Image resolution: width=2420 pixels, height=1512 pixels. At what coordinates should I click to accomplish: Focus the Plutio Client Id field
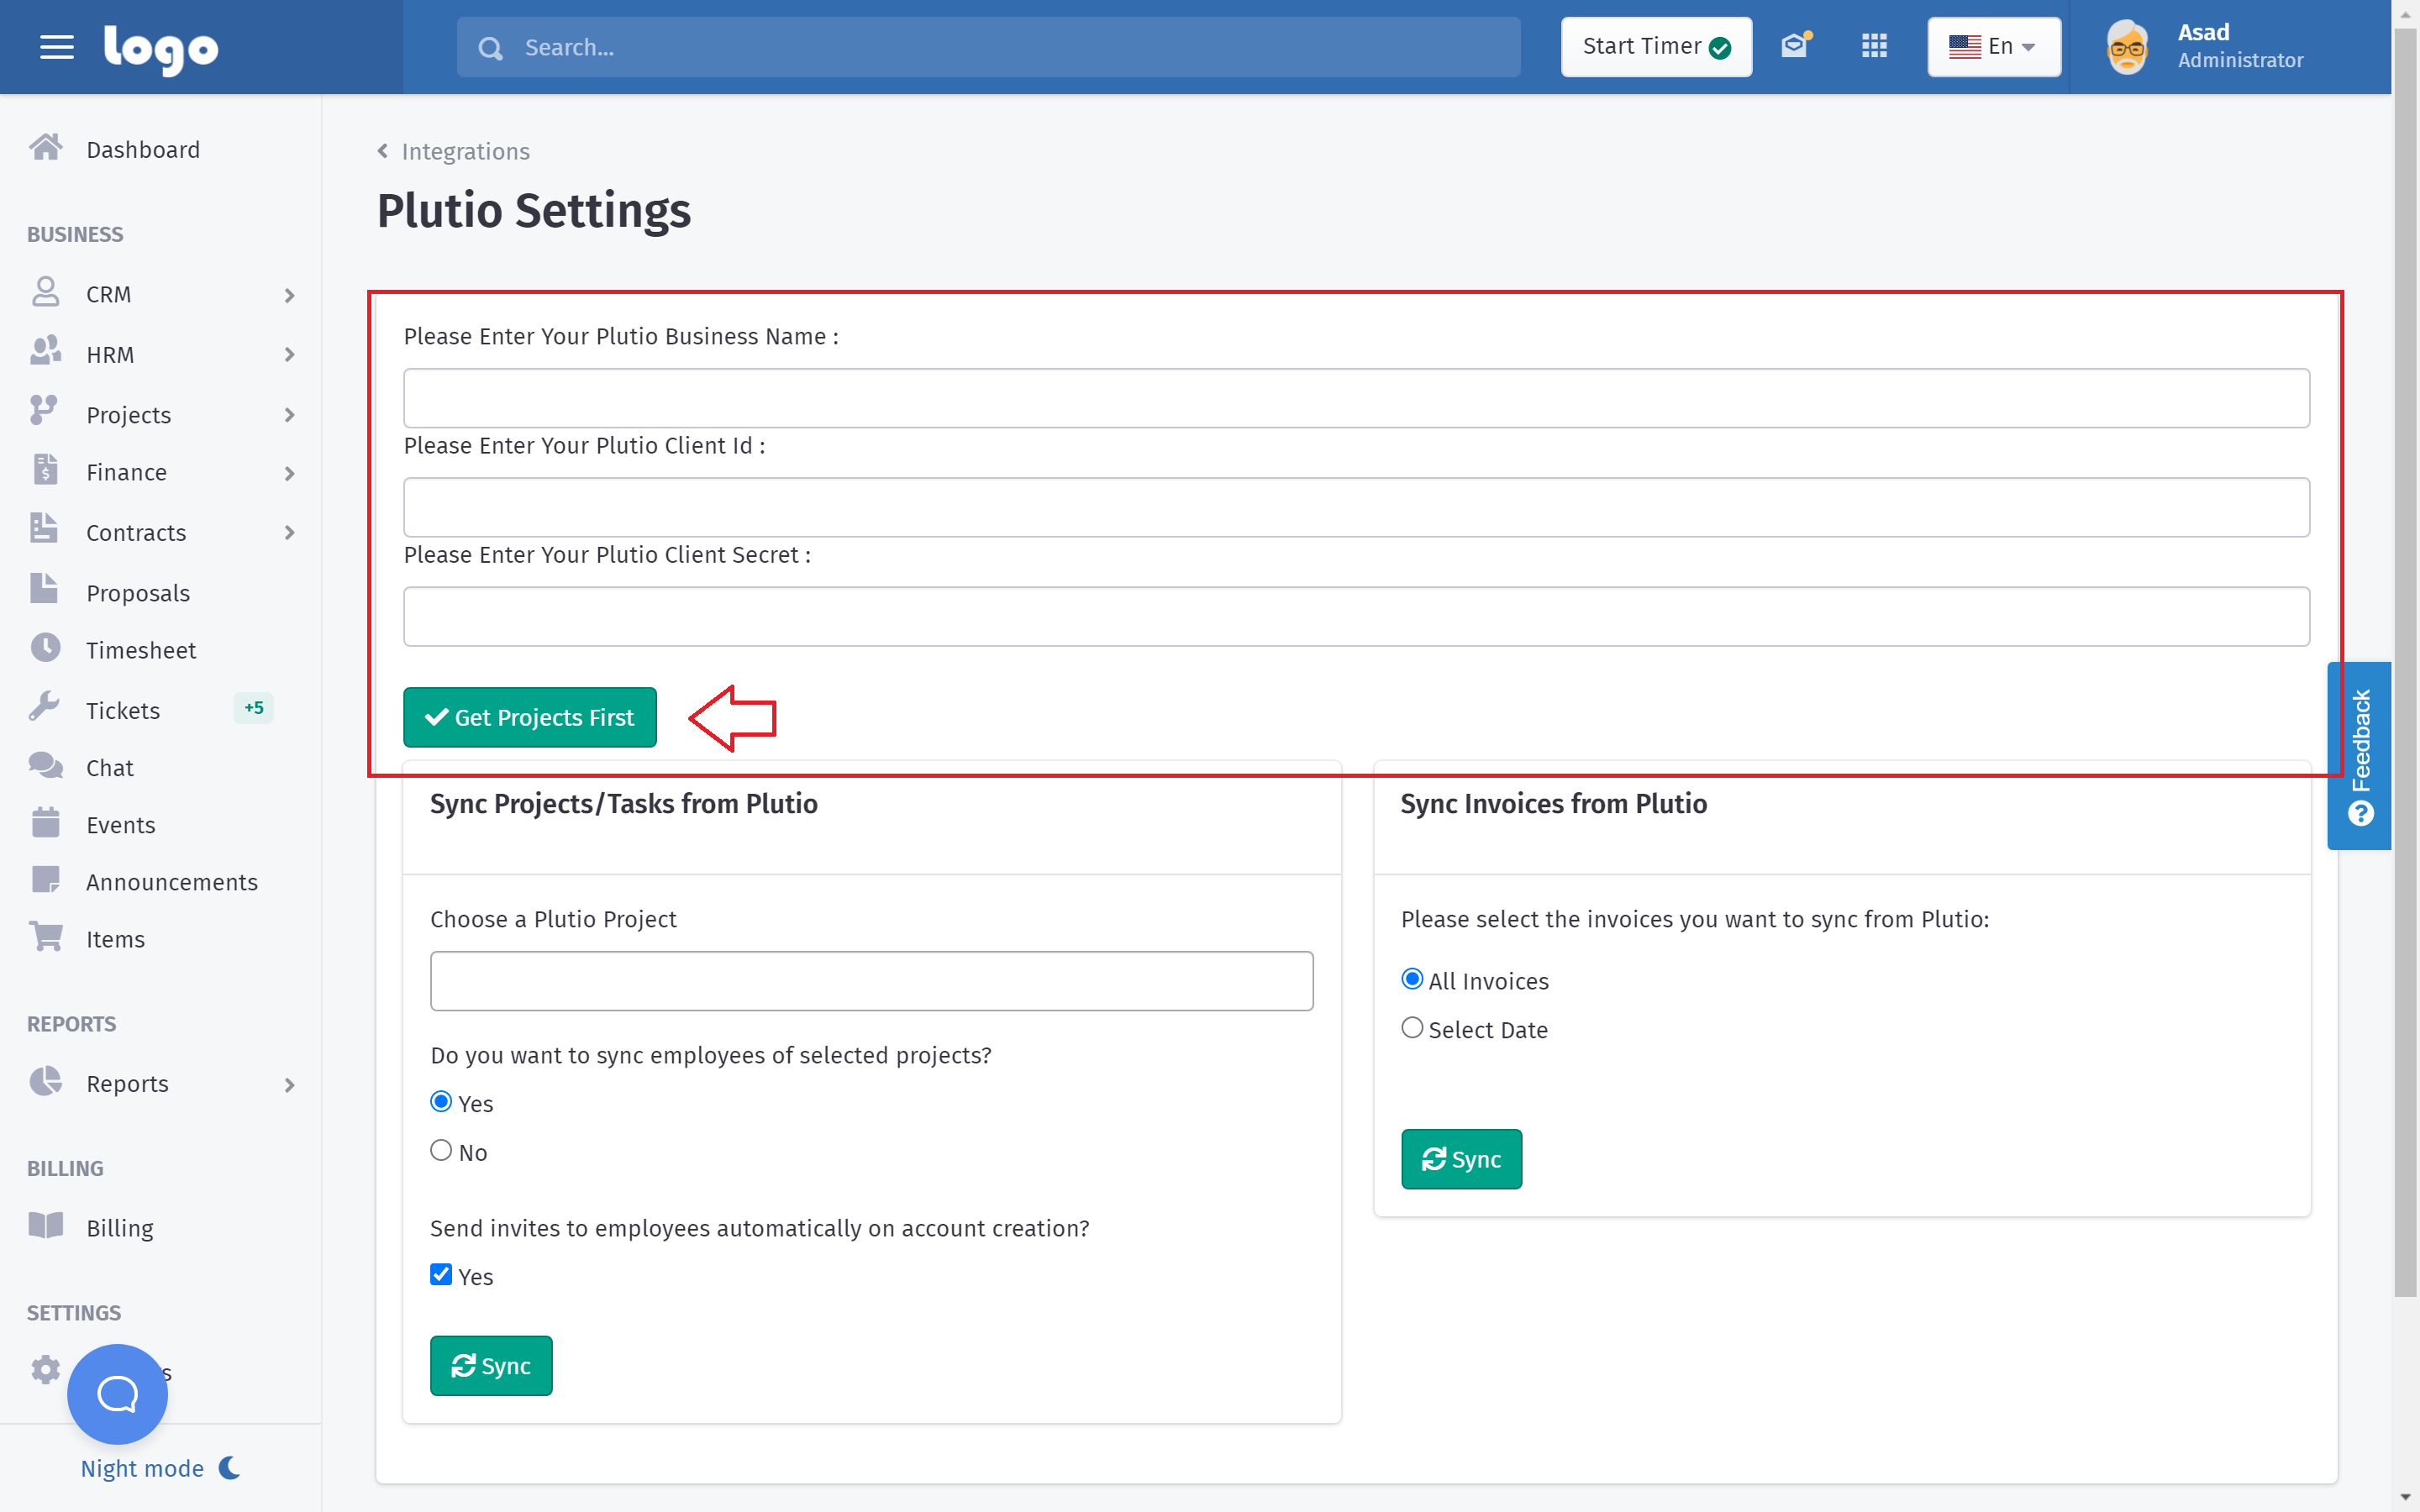[1355, 507]
